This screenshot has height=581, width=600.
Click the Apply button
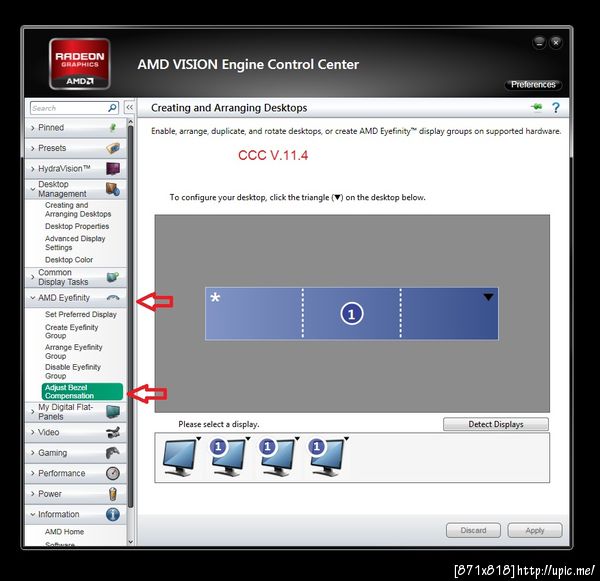click(535, 530)
